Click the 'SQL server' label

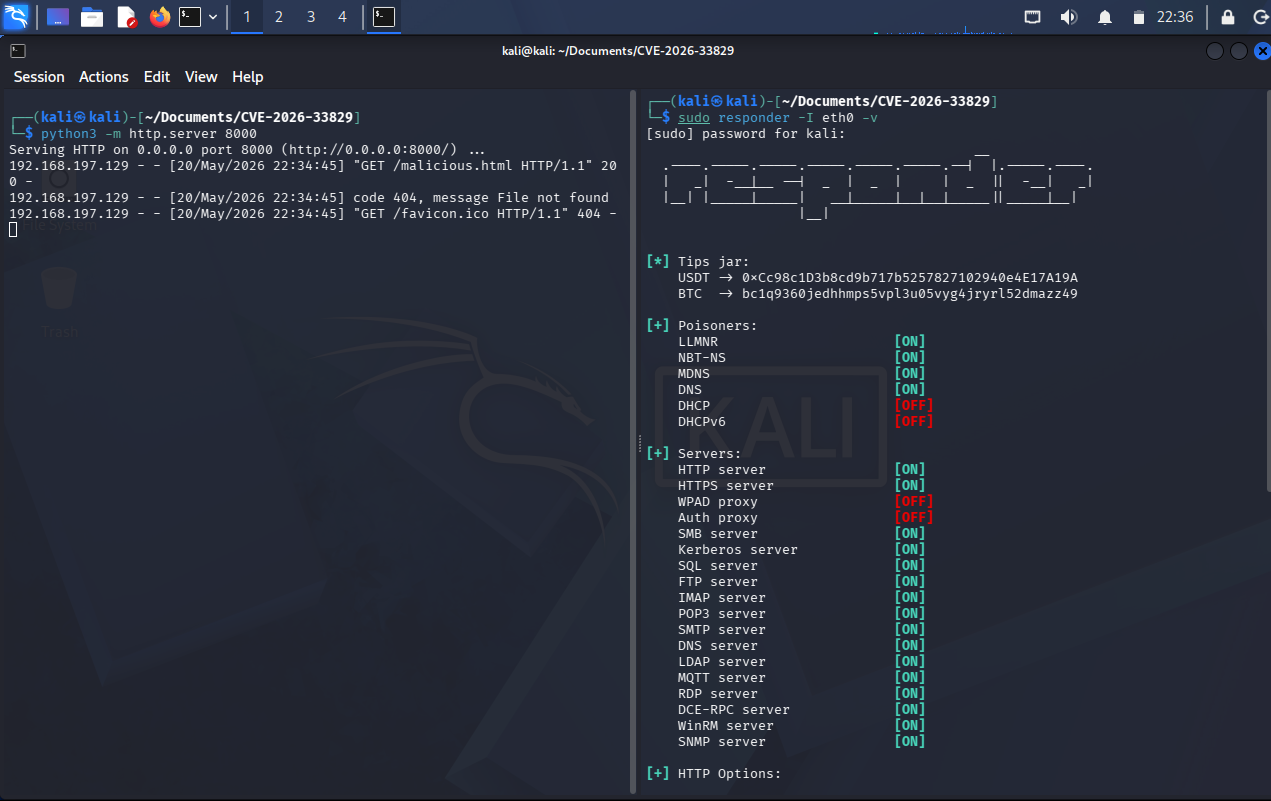coord(718,565)
